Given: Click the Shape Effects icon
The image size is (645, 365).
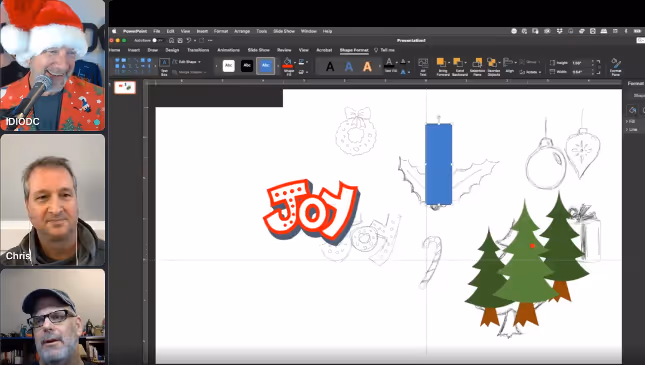Looking at the screenshot, I should [301, 72].
